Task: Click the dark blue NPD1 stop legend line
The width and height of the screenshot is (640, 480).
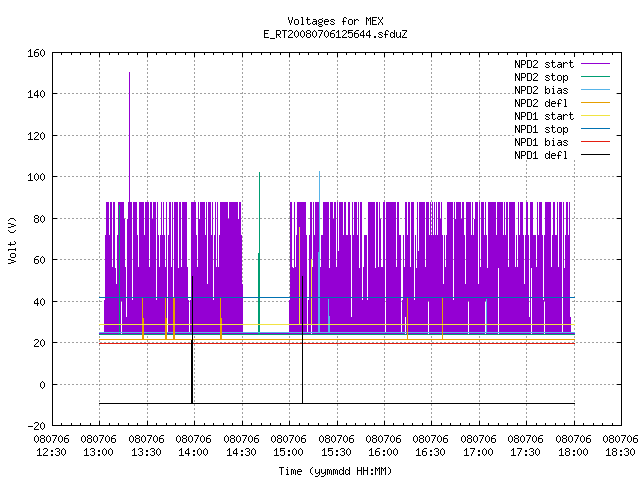Action: (x=595, y=129)
